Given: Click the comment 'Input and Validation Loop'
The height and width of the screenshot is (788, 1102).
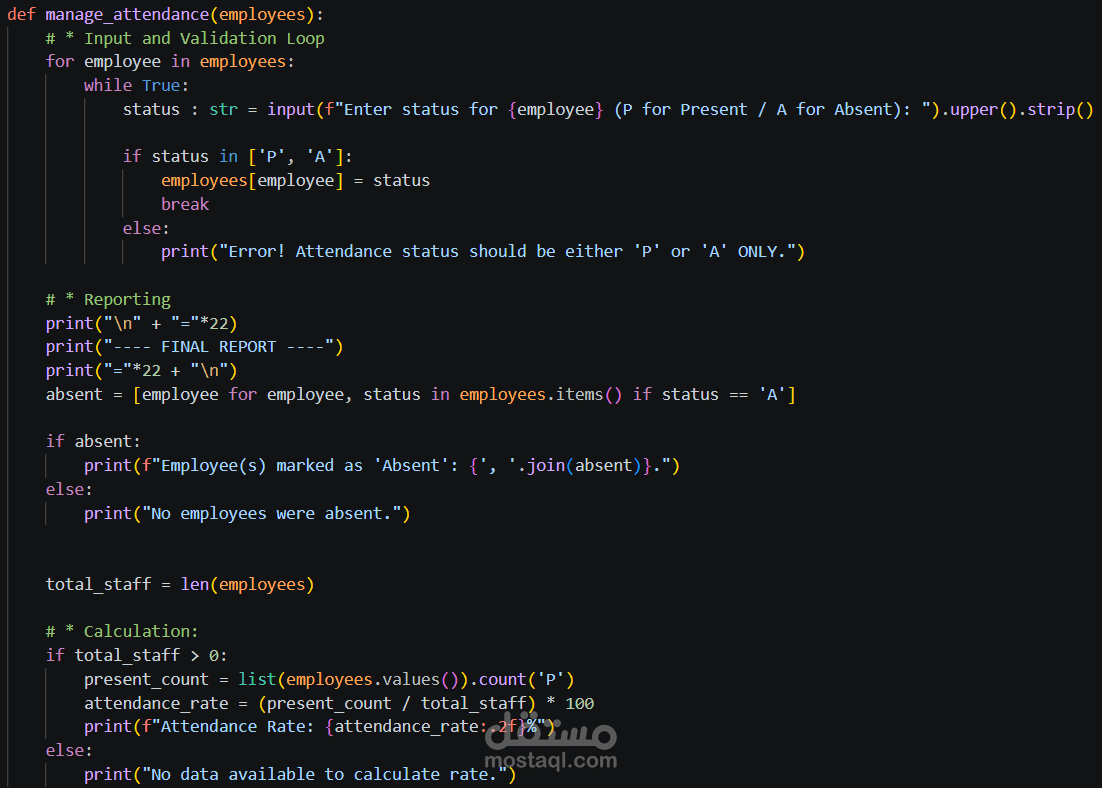Looking at the screenshot, I should pyautogui.click(x=204, y=38).
